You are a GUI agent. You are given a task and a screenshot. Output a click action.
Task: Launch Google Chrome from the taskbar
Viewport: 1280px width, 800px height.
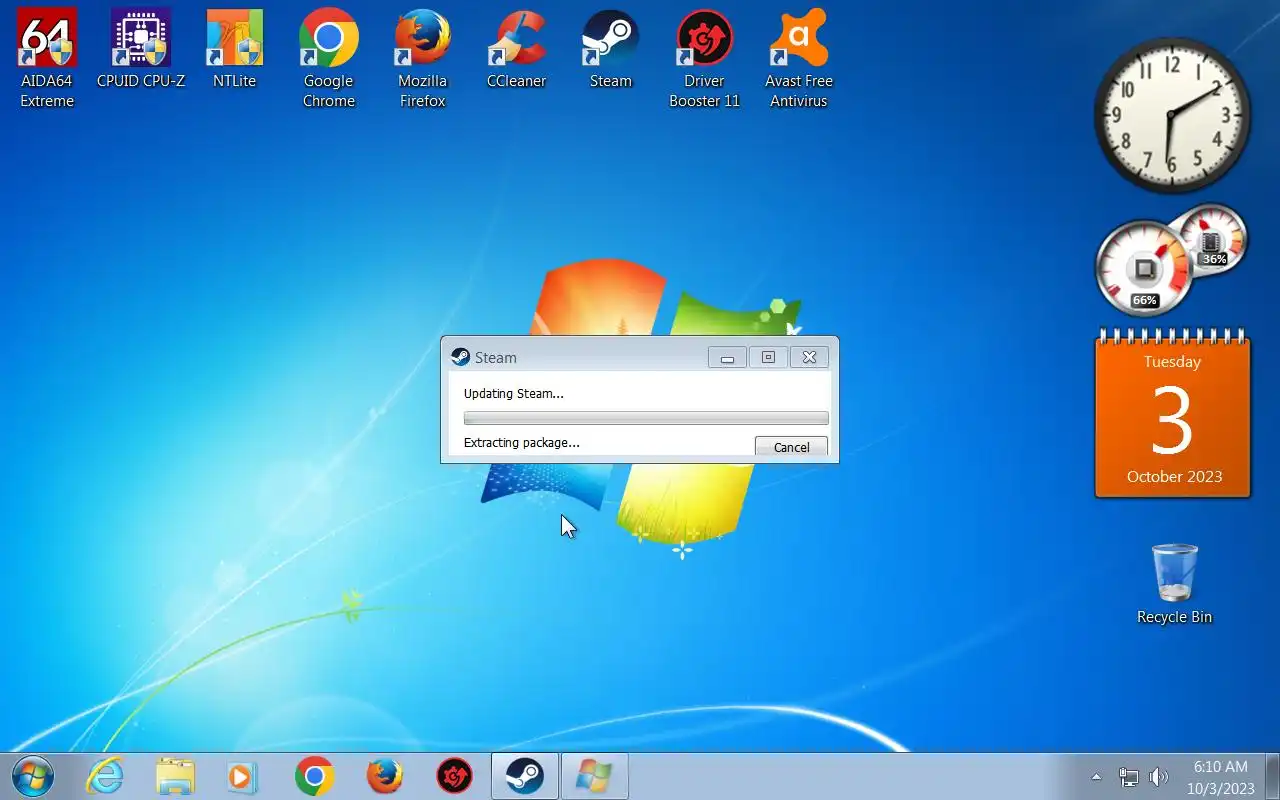[314, 777]
